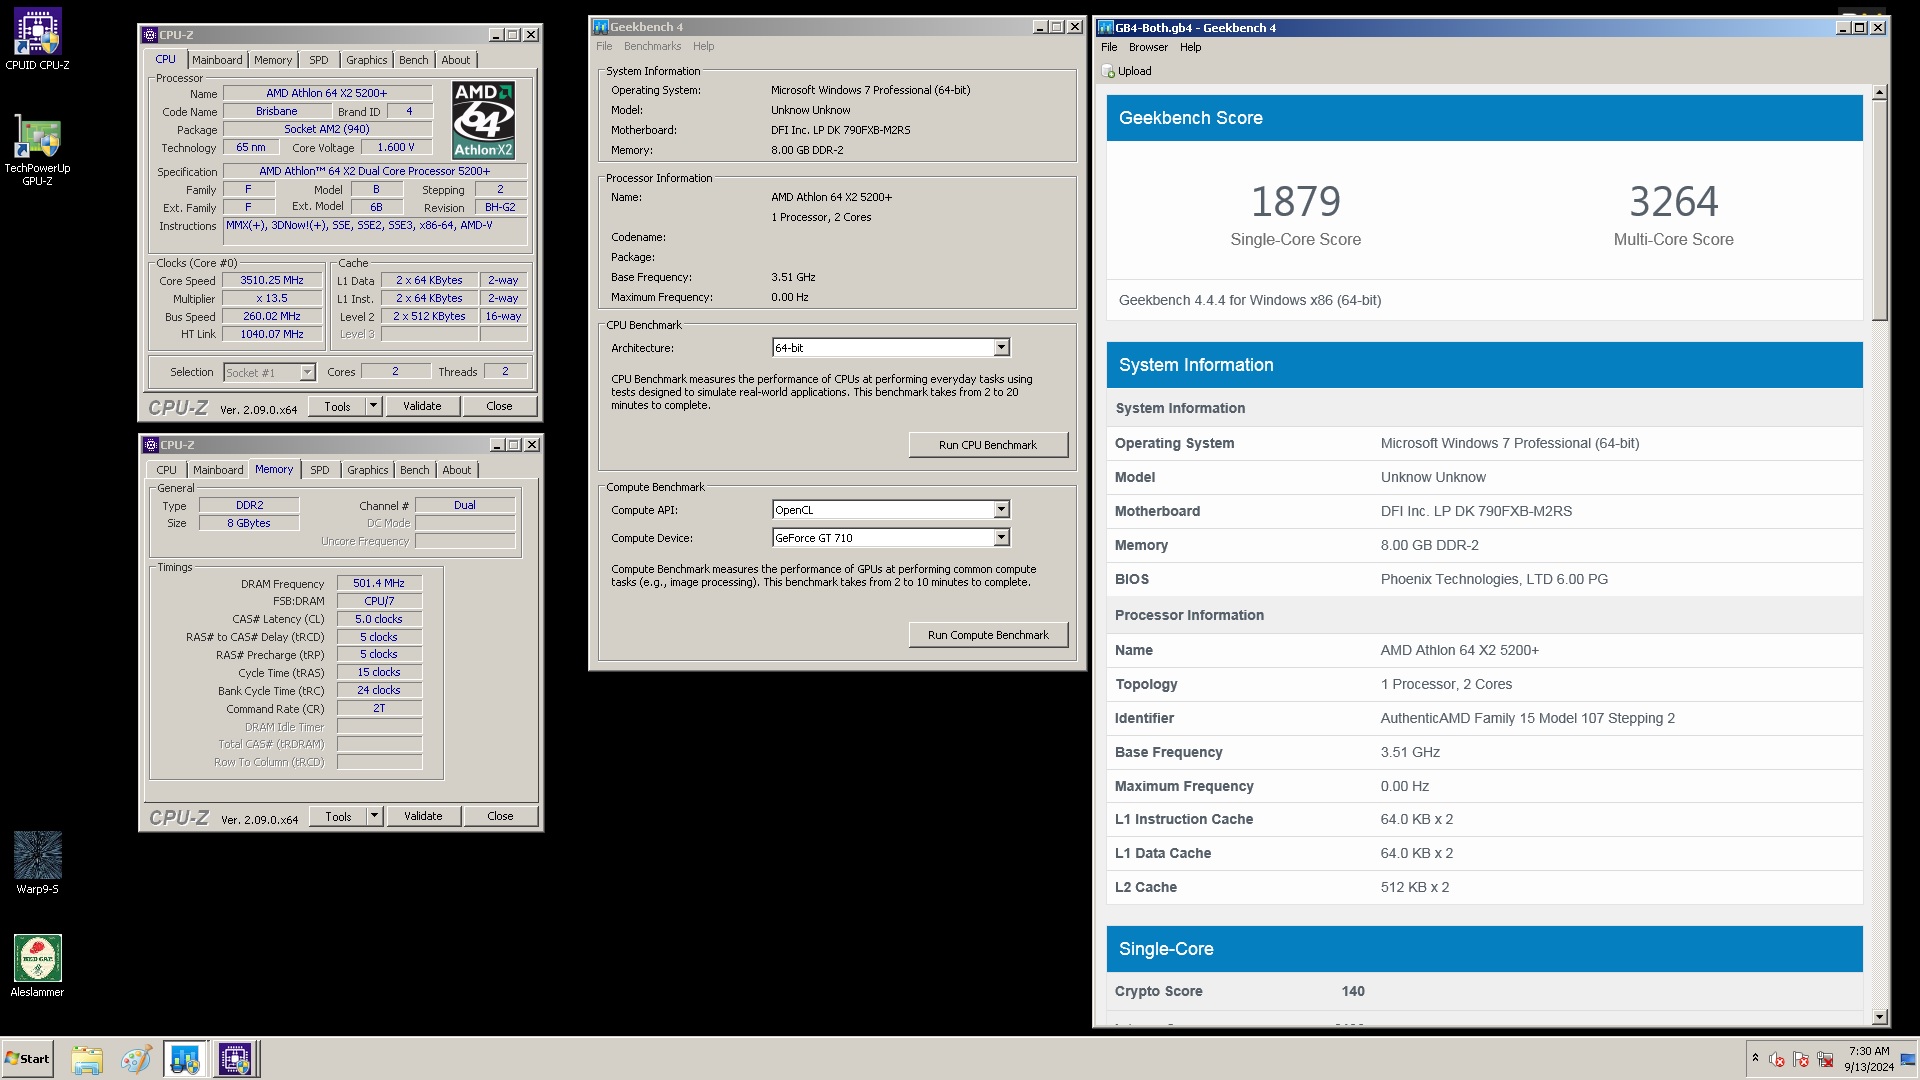1920x1080 pixels.
Task: Expand the Tools dropdown arrow in Memory CPU-Z
Action: point(374,816)
